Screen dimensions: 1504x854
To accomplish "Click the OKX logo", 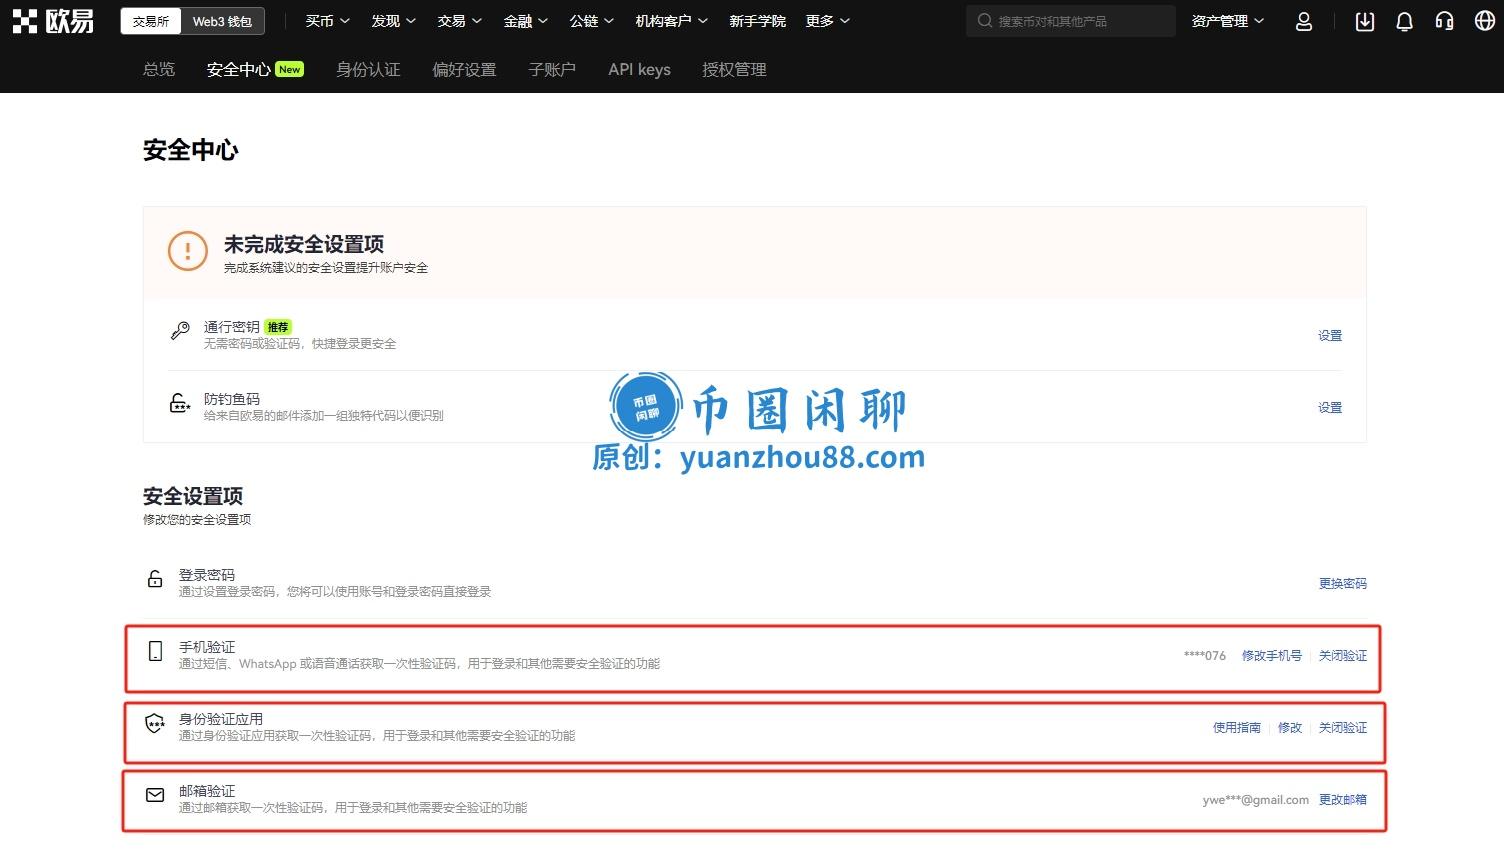I will 52,20.
